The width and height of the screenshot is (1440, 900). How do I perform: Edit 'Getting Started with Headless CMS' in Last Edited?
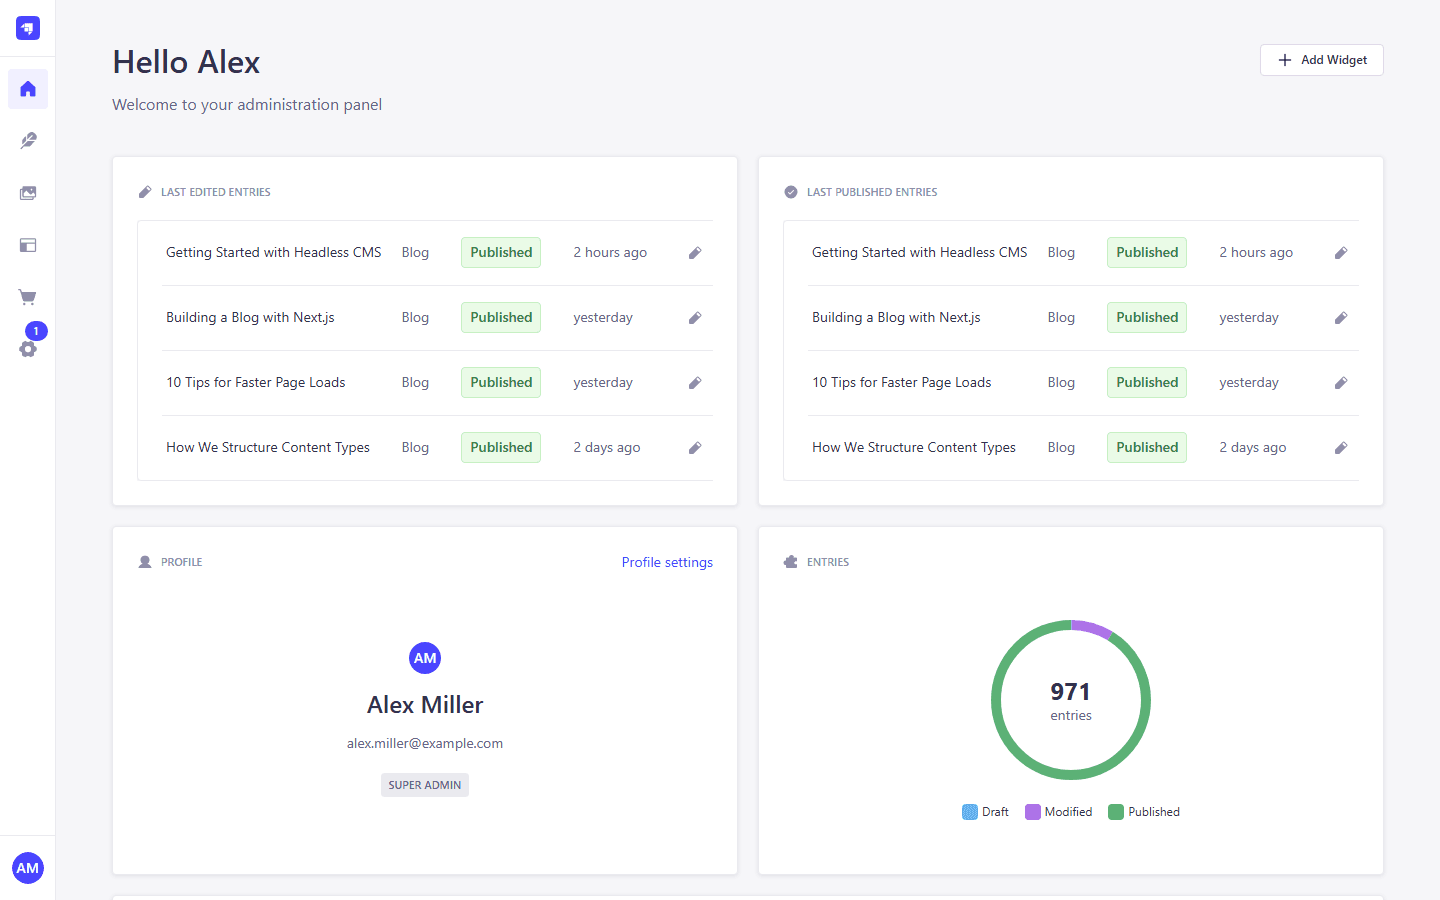pyautogui.click(x=695, y=253)
